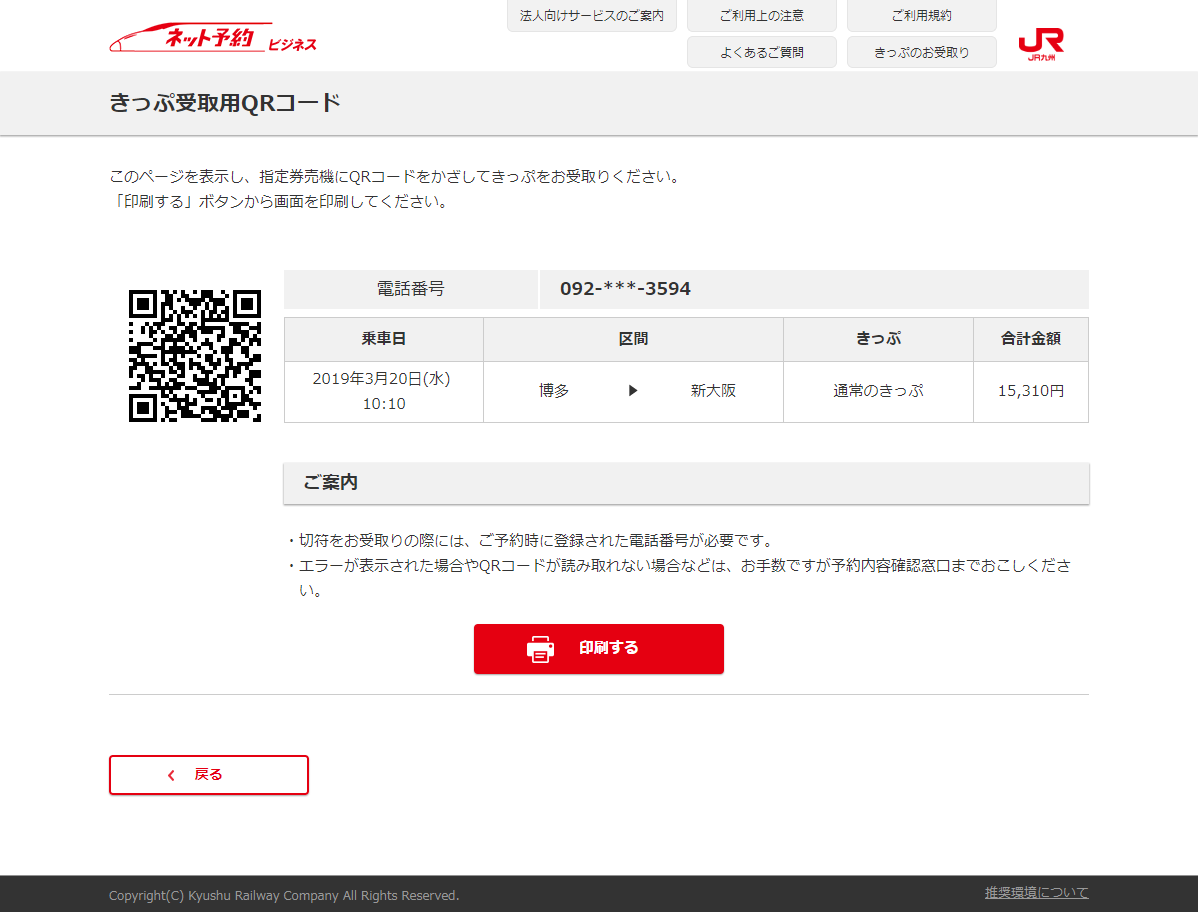Open the ご利用規約 terms page
The width and height of the screenshot is (1198, 912).
(x=921, y=16)
